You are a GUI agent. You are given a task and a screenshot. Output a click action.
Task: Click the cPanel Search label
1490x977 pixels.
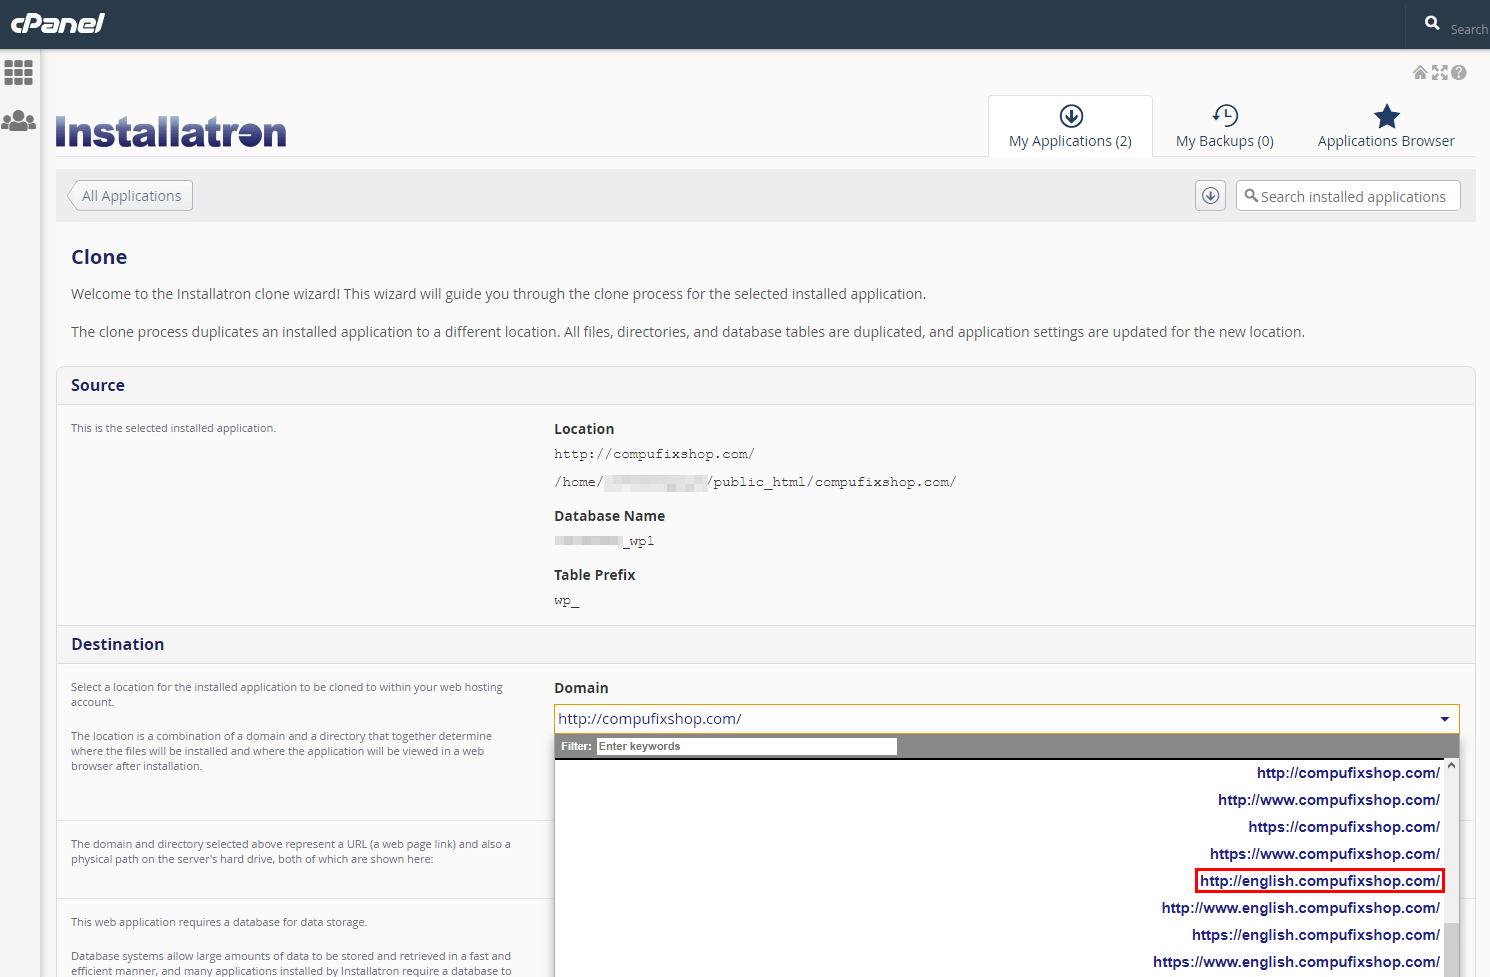click(x=1469, y=30)
